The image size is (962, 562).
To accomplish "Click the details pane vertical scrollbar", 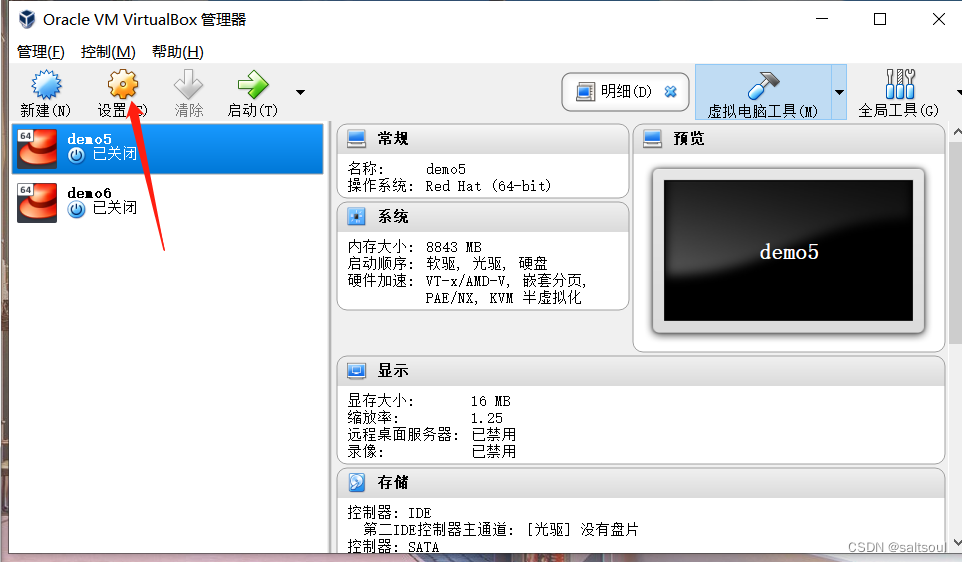I will coord(955,242).
